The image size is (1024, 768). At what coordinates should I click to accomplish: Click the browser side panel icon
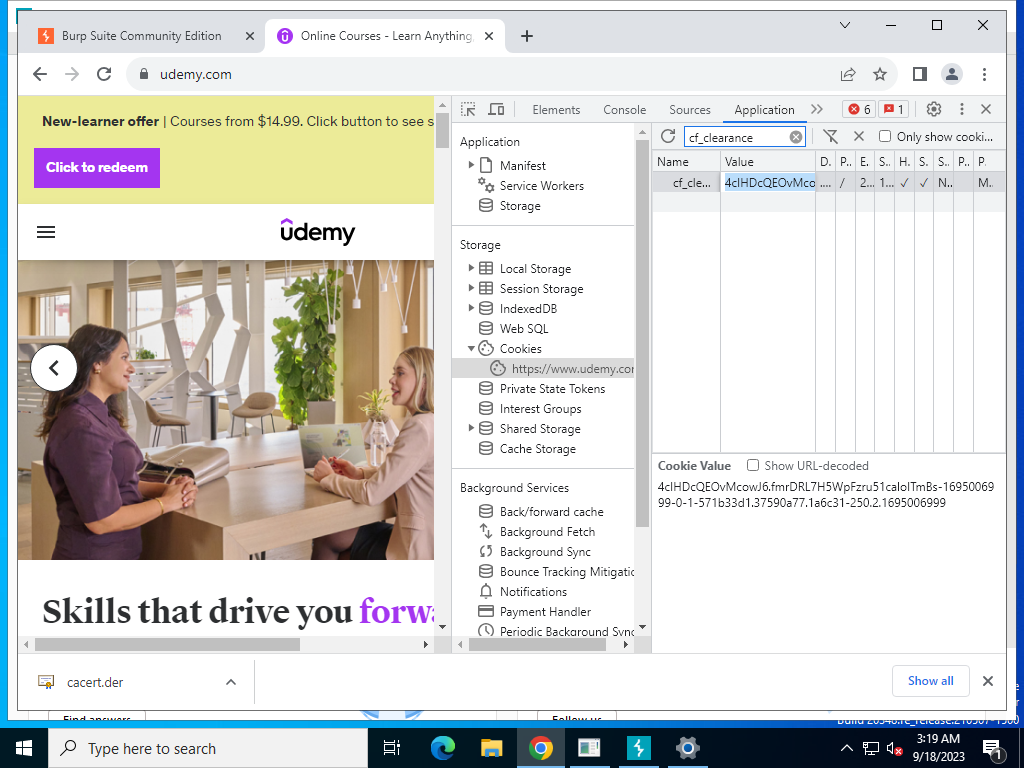920,74
